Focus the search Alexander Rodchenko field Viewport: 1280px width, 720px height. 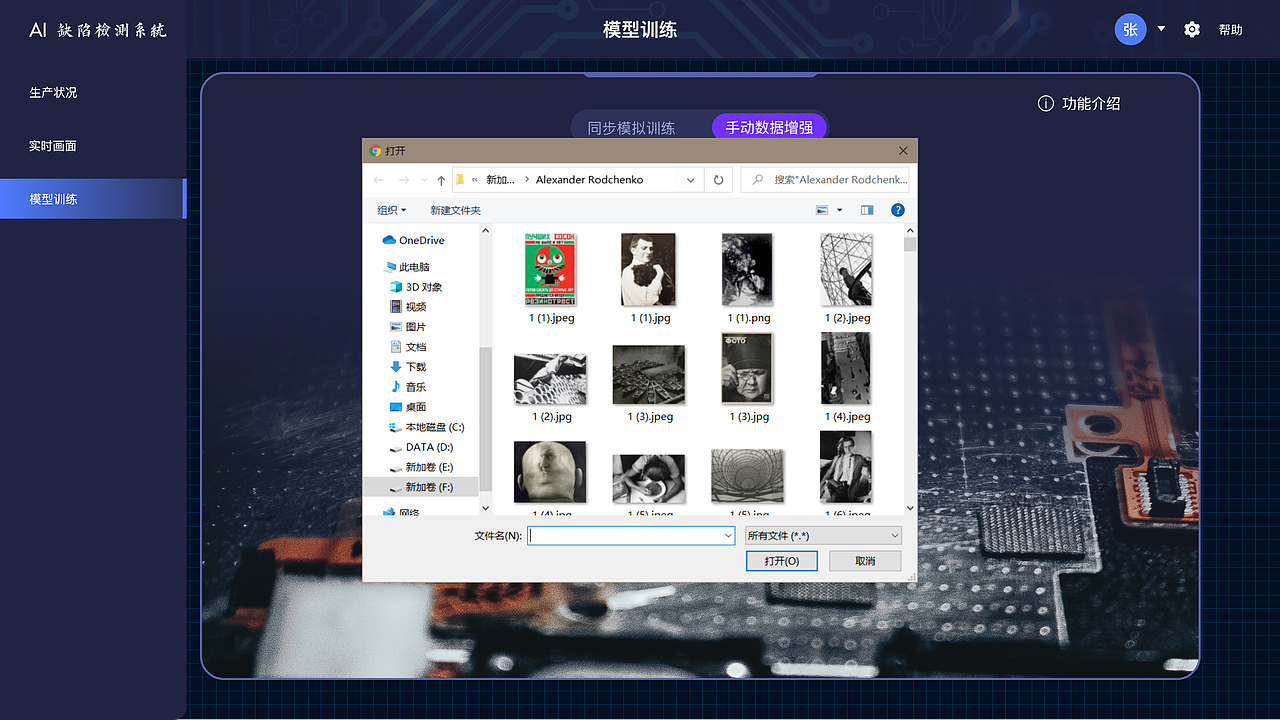[x=825, y=180]
